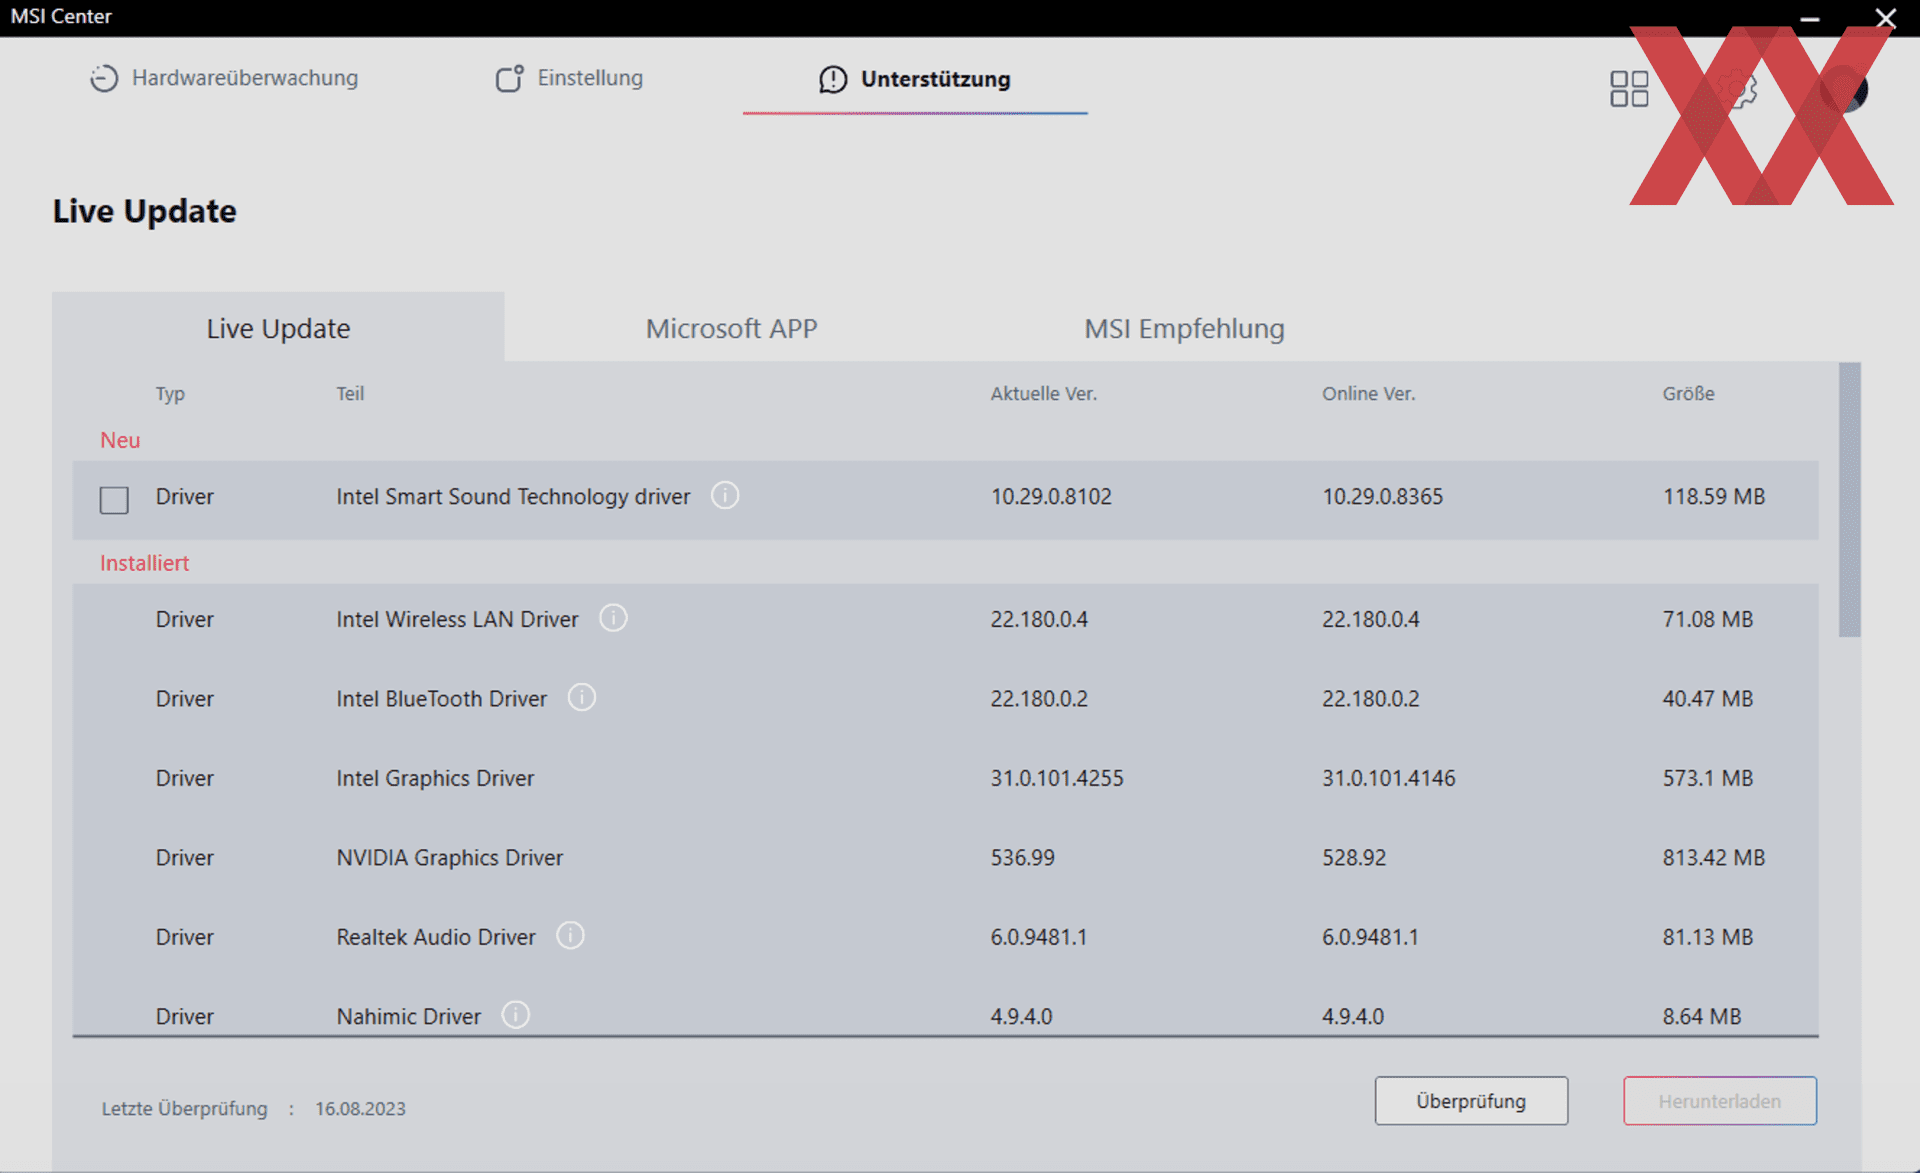
Task: Select the Live Update sub-tab
Action: 278,328
